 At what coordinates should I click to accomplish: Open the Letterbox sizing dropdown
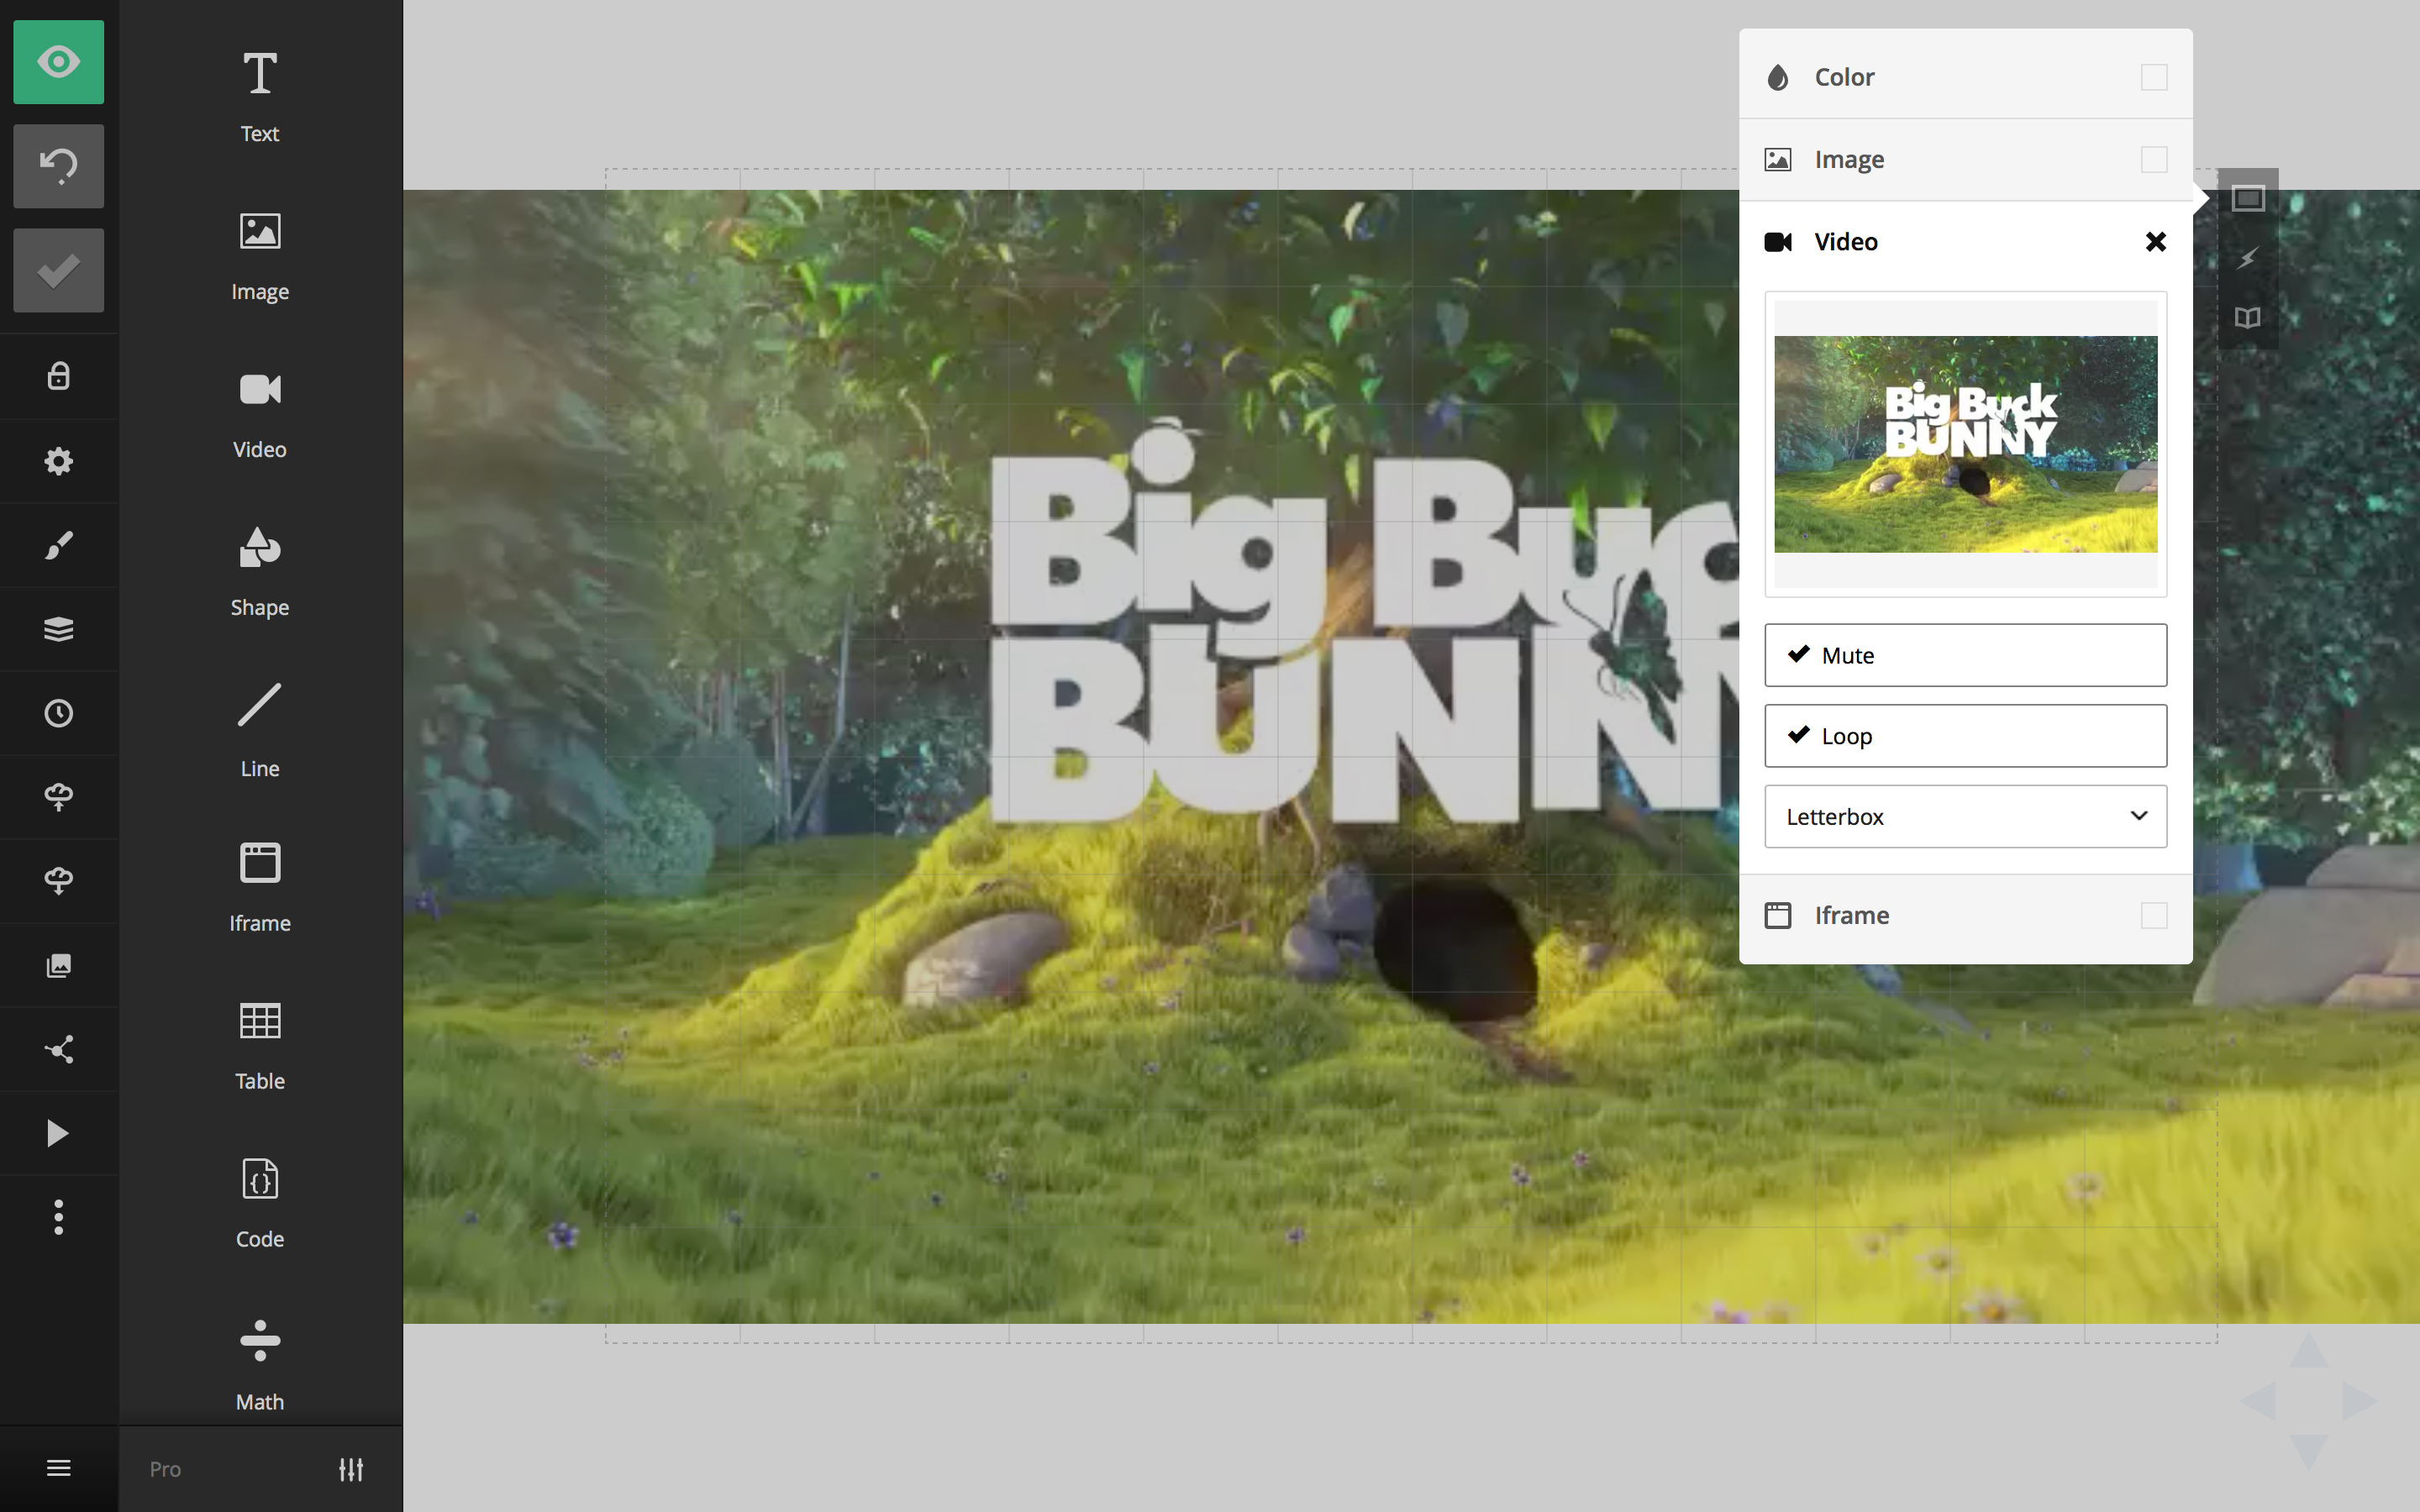pyautogui.click(x=1965, y=816)
